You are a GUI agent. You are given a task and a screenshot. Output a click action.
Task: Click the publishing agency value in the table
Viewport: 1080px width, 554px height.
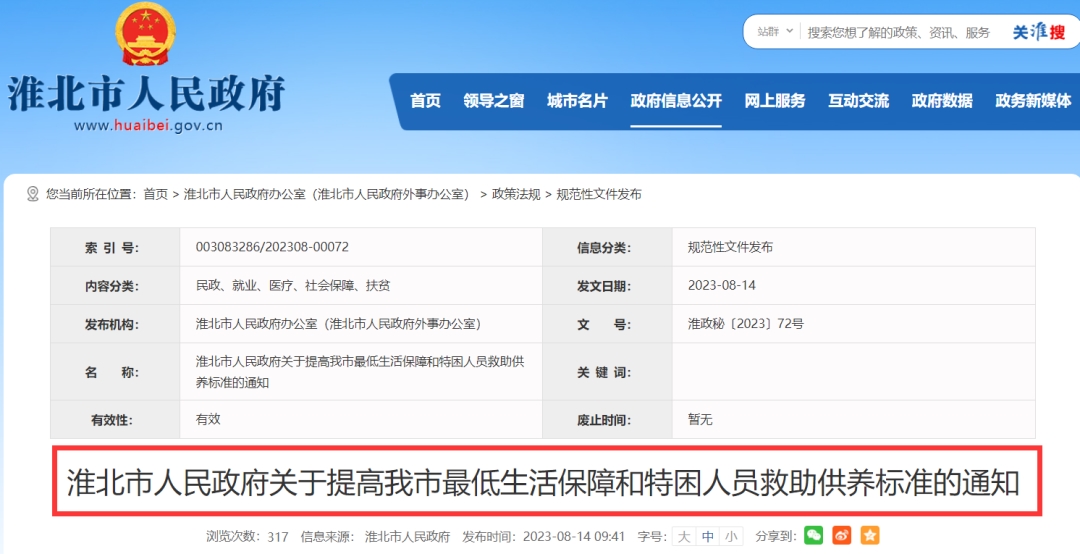[x=338, y=324]
